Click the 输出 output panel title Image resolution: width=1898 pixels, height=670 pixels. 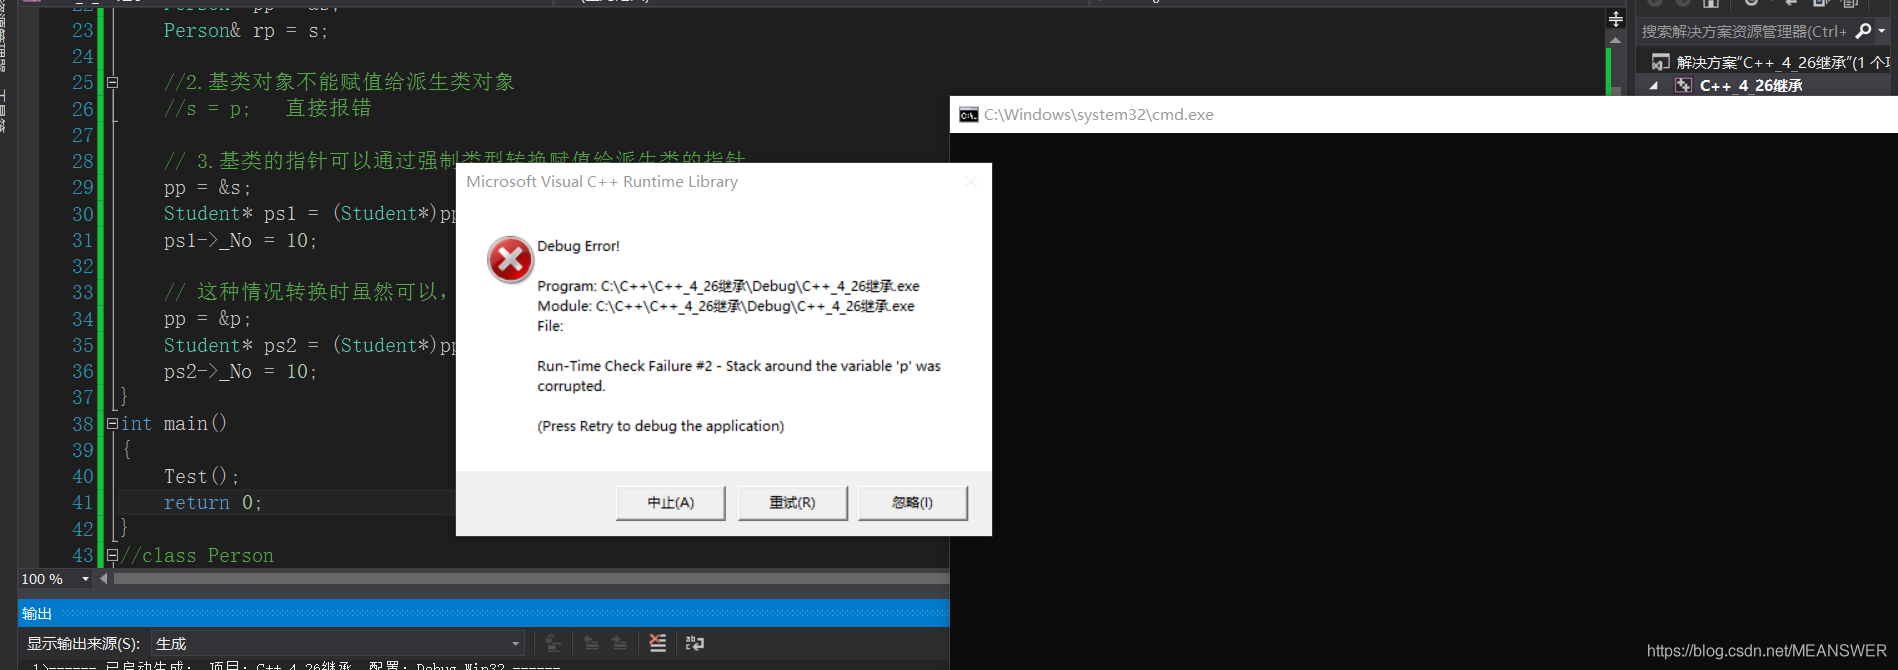37,613
